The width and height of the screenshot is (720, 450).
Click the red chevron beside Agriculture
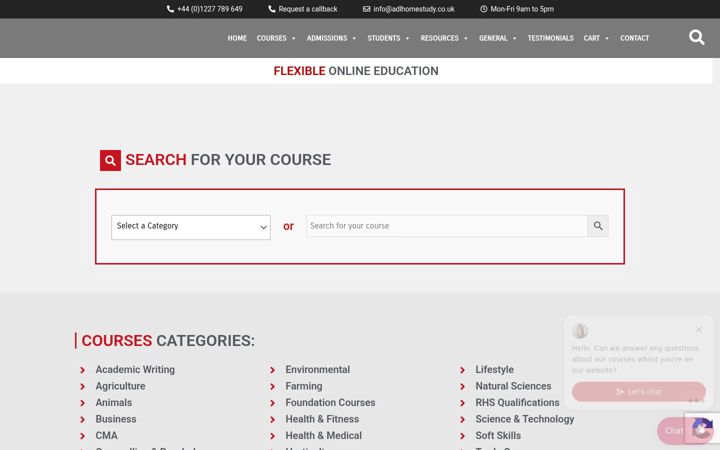coord(83,387)
